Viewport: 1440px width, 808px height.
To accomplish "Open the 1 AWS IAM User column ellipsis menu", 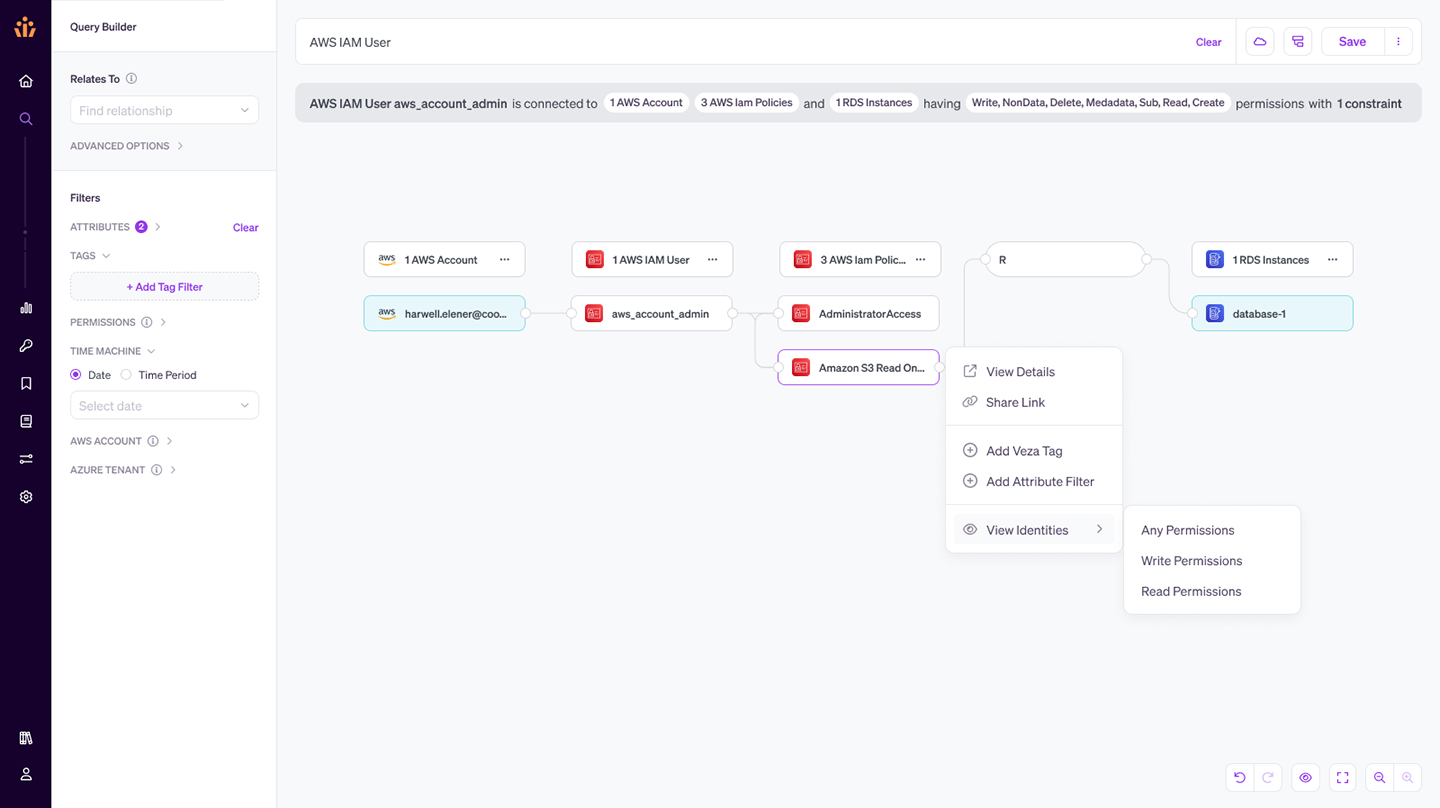I will tap(713, 260).
